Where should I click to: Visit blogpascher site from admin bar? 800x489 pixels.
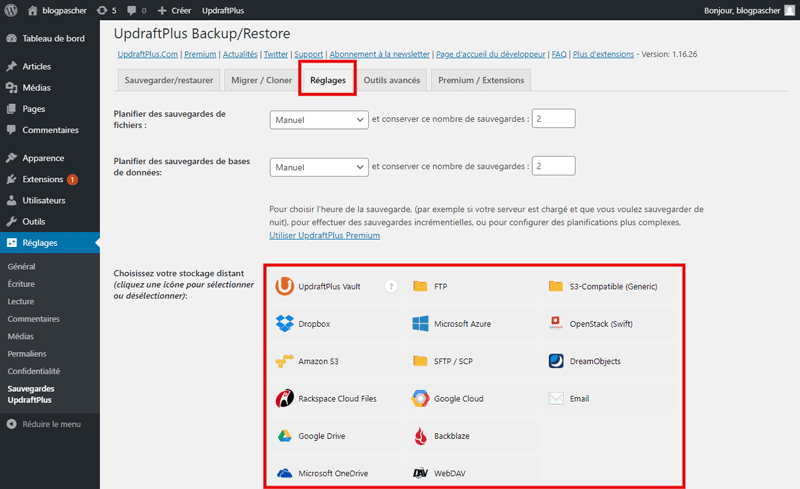(x=57, y=10)
